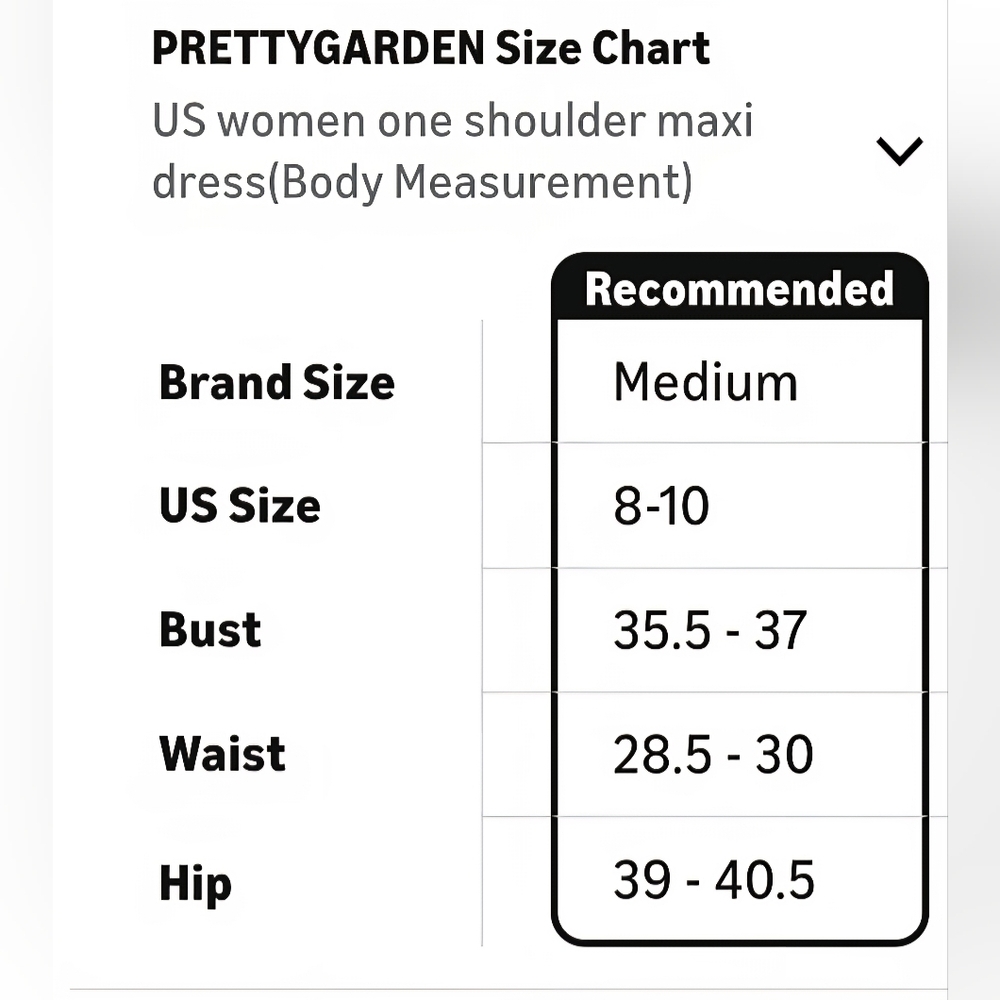
Task: Click the Hip row label
Action: tap(195, 883)
